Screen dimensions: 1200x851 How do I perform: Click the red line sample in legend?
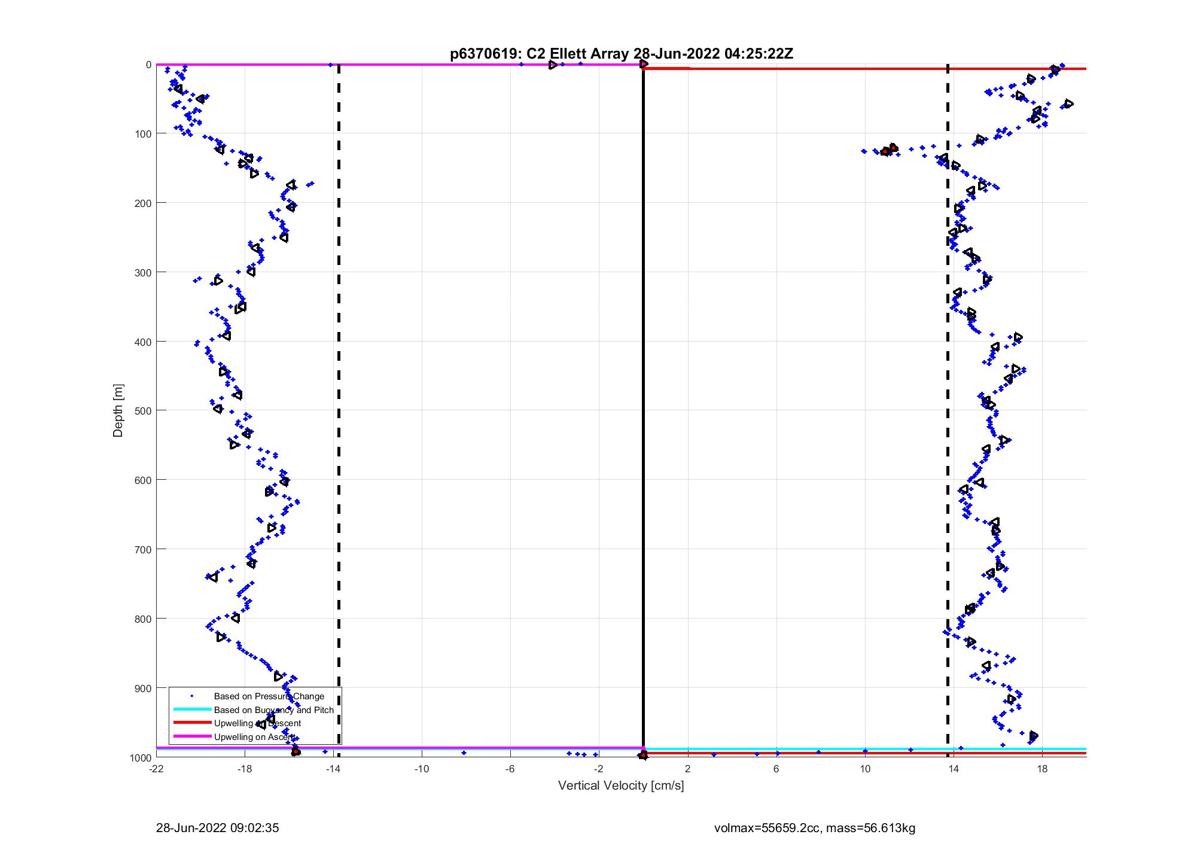(191, 722)
